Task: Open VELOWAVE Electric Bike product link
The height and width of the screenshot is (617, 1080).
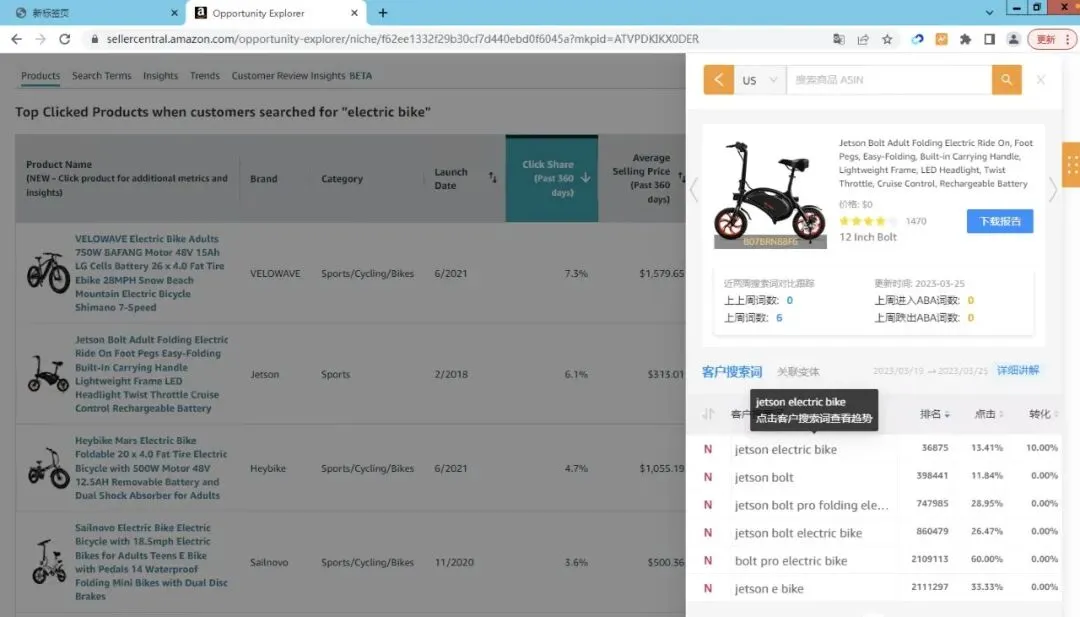Action: (x=149, y=273)
